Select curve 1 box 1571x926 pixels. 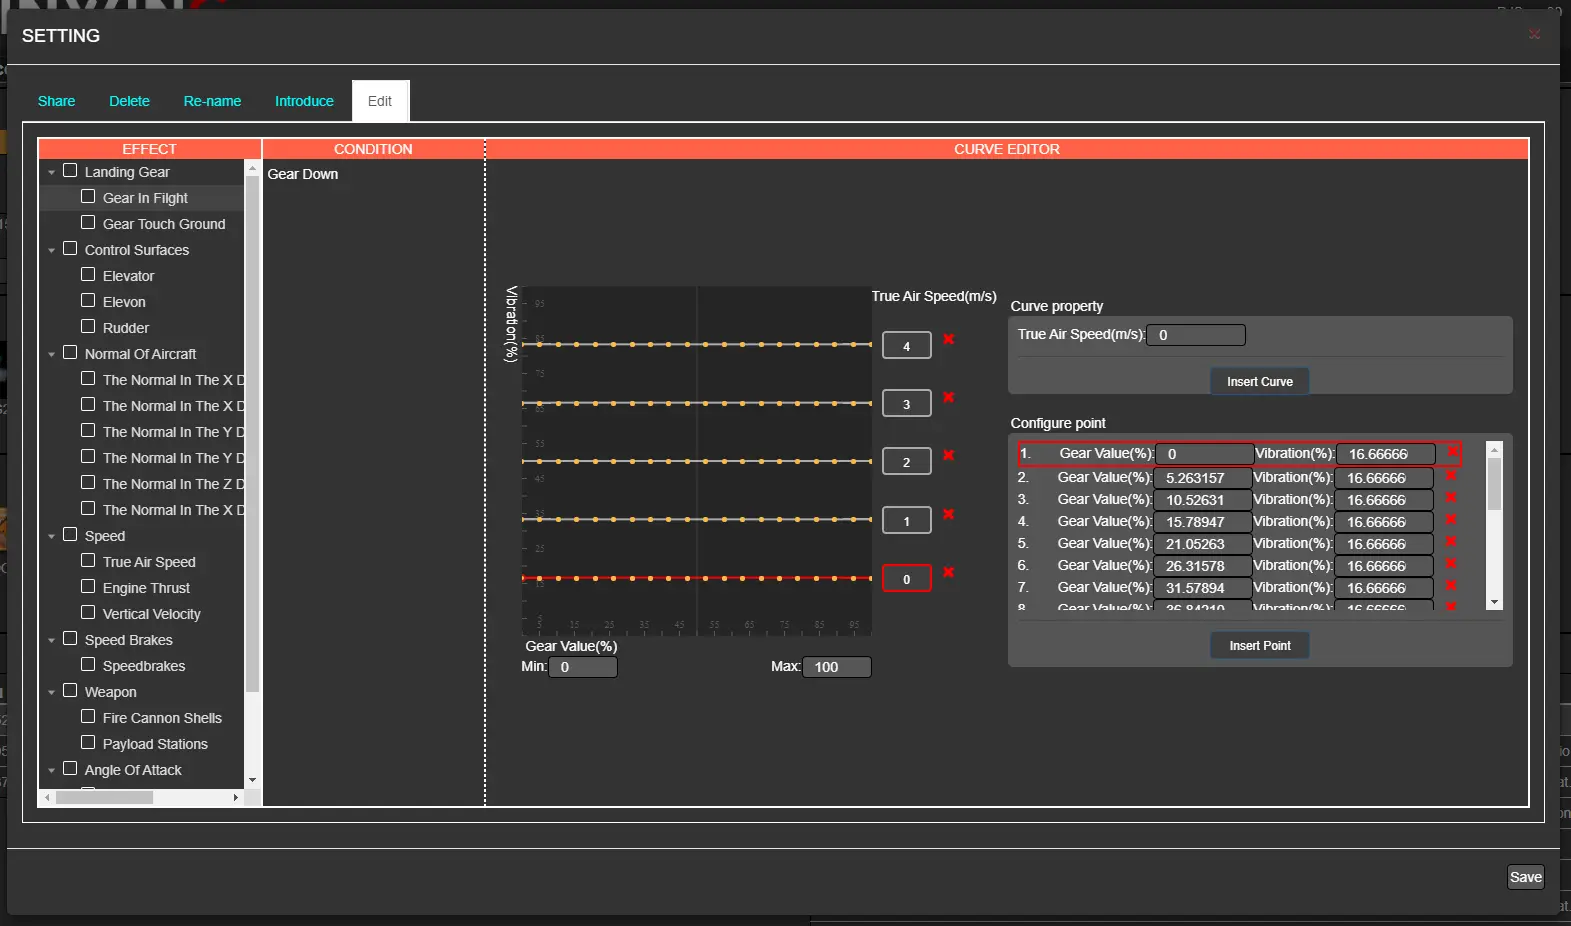click(907, 521)
